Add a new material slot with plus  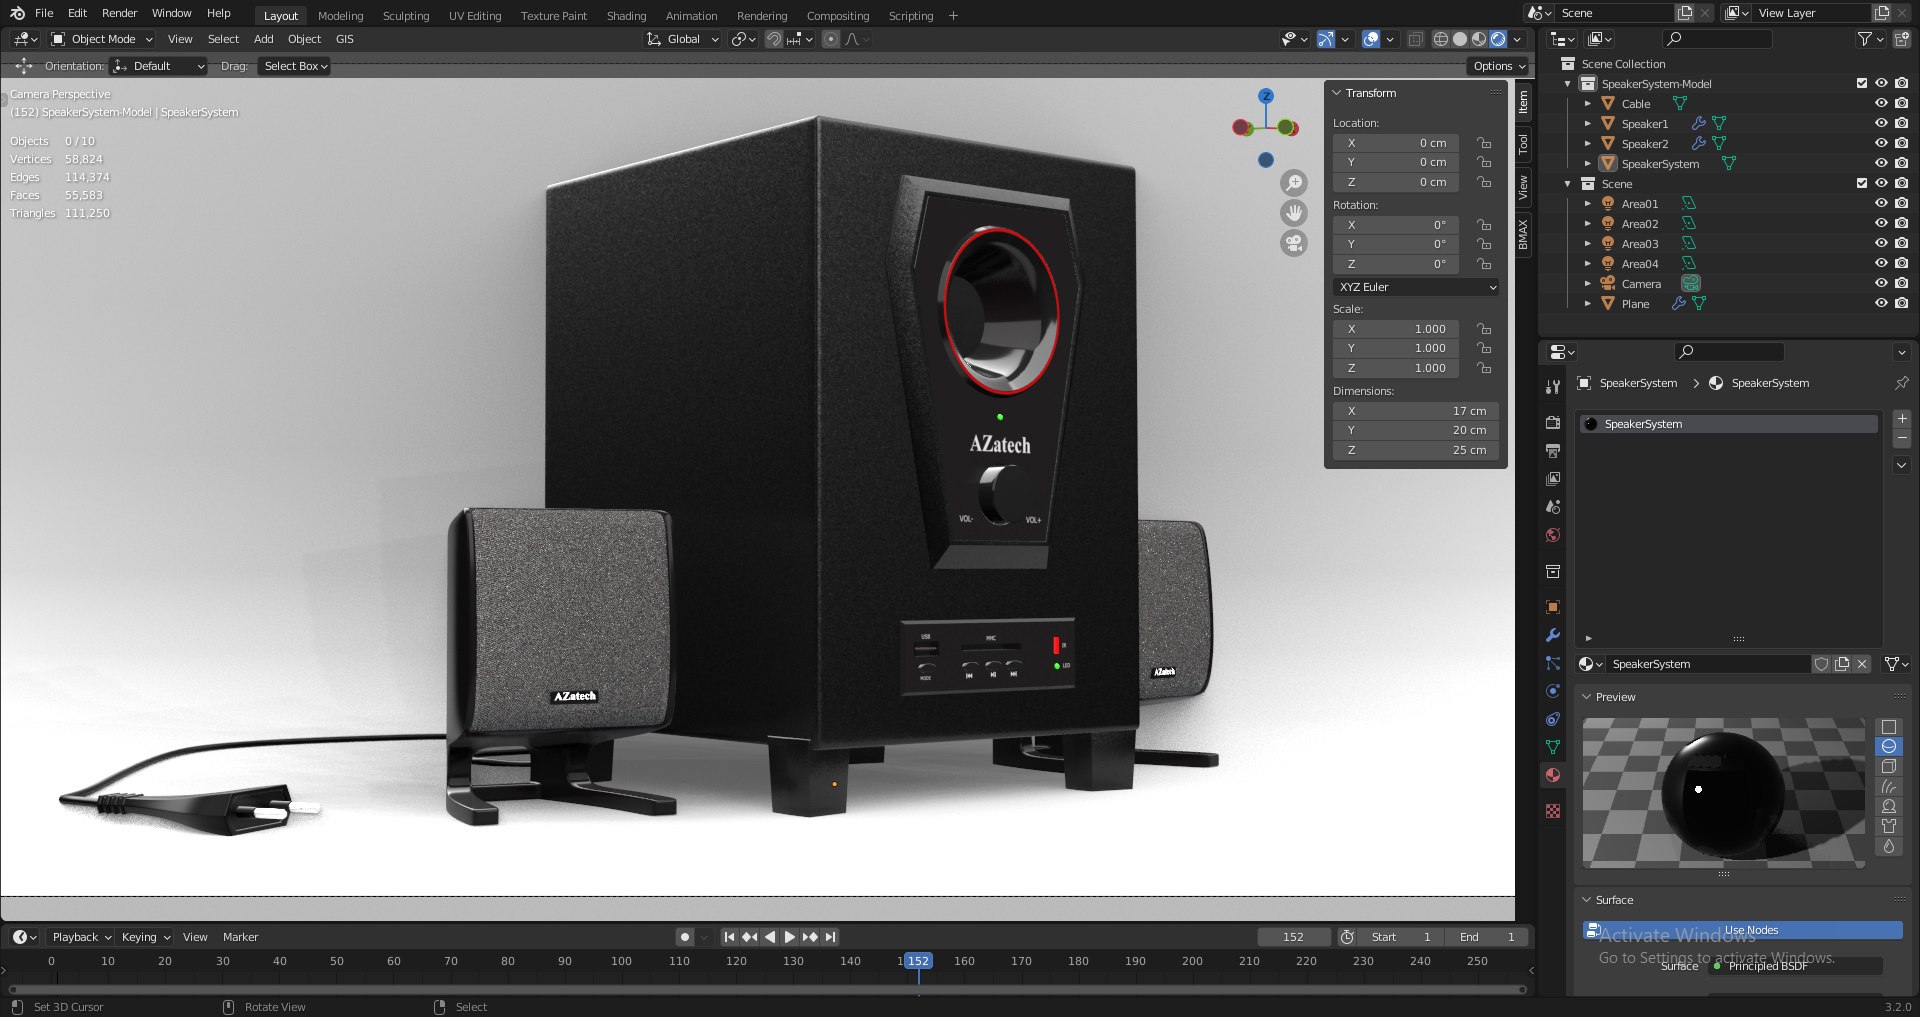(1902, 418)
